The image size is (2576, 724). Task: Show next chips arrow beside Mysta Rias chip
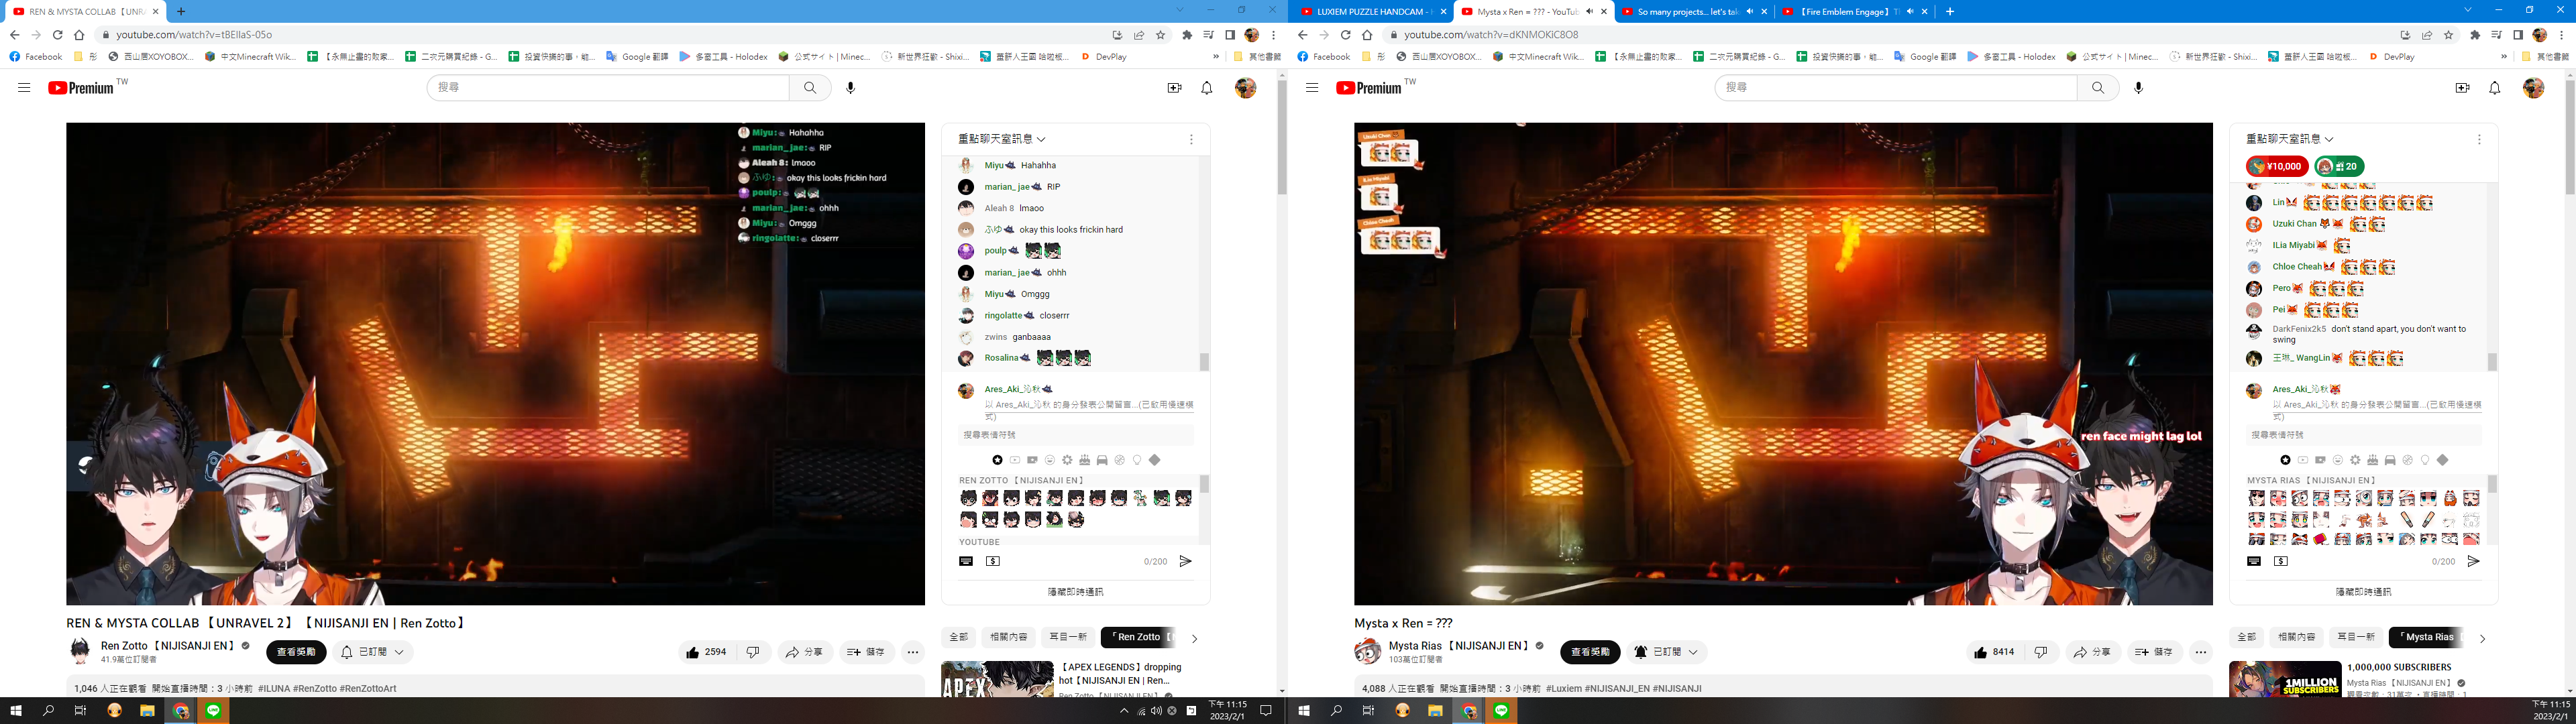tap(2482, 638)
